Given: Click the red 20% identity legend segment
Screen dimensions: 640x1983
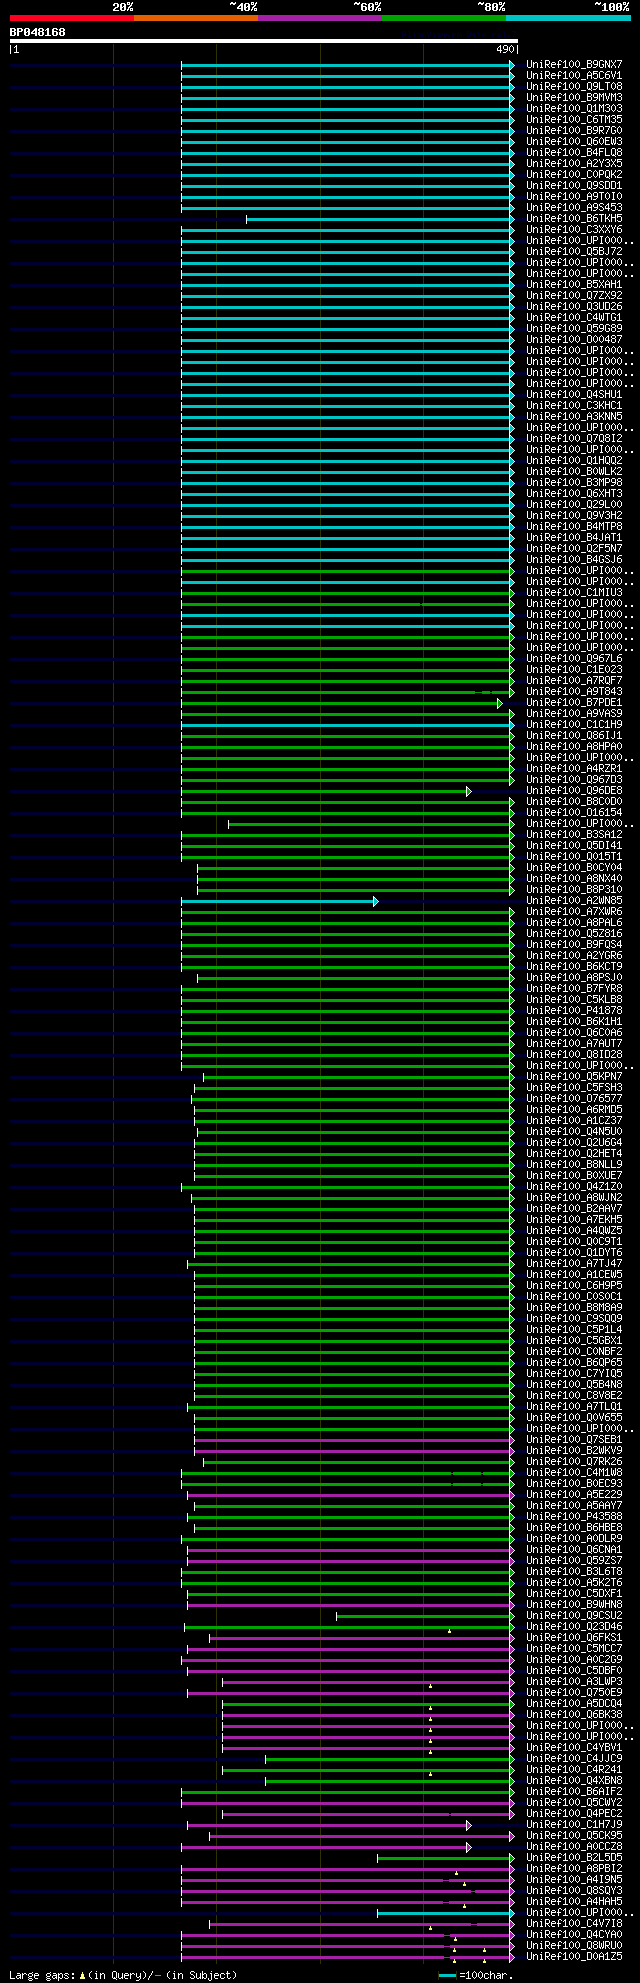Looking at the screenshot, I should click(x=71, y=18).
